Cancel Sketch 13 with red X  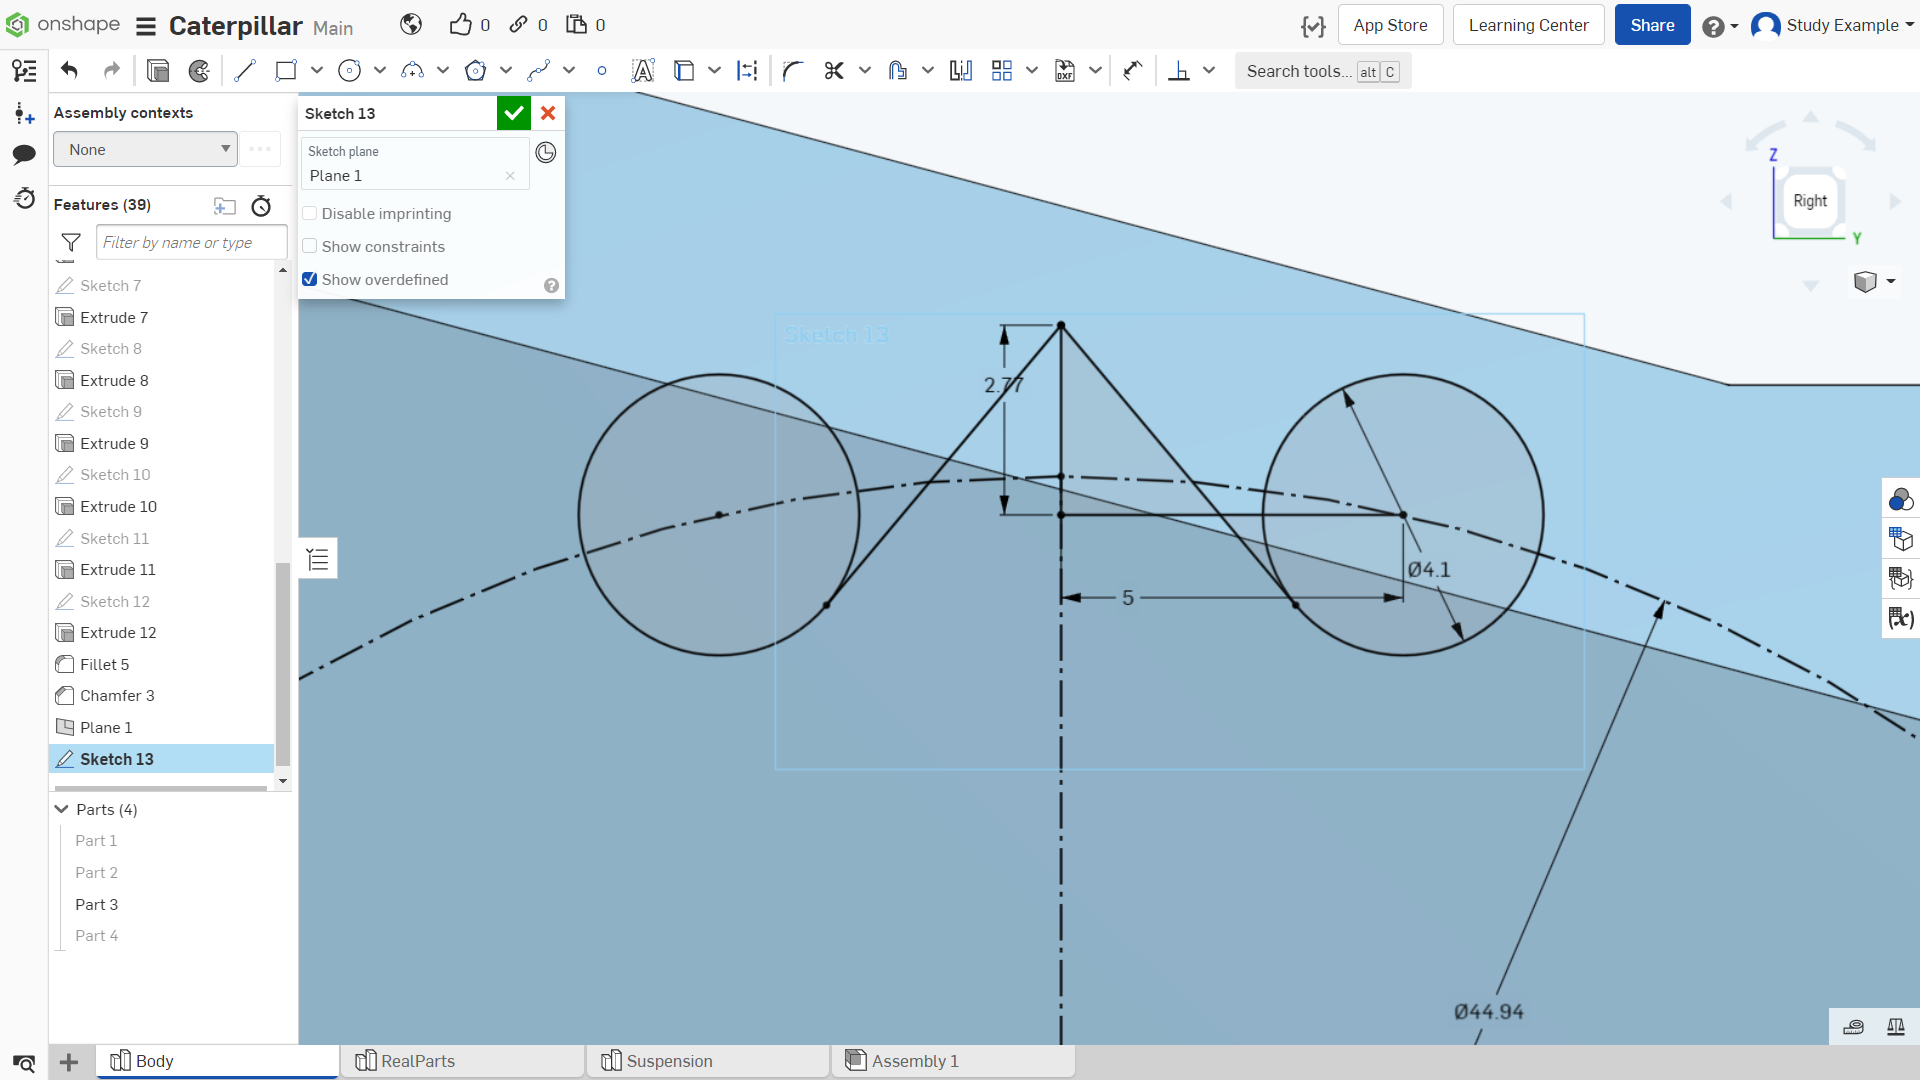pyautogui.click(x=548, y=113)
